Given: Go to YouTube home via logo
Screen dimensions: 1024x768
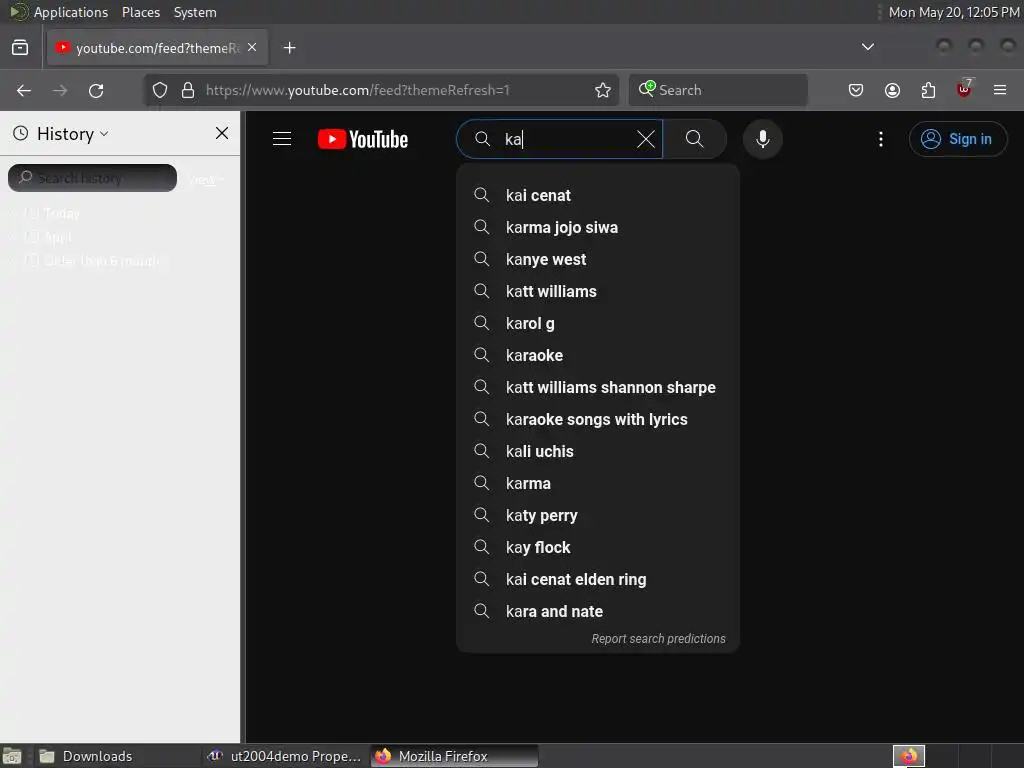Looking at the screenshot, I should [x=363, y=139].
